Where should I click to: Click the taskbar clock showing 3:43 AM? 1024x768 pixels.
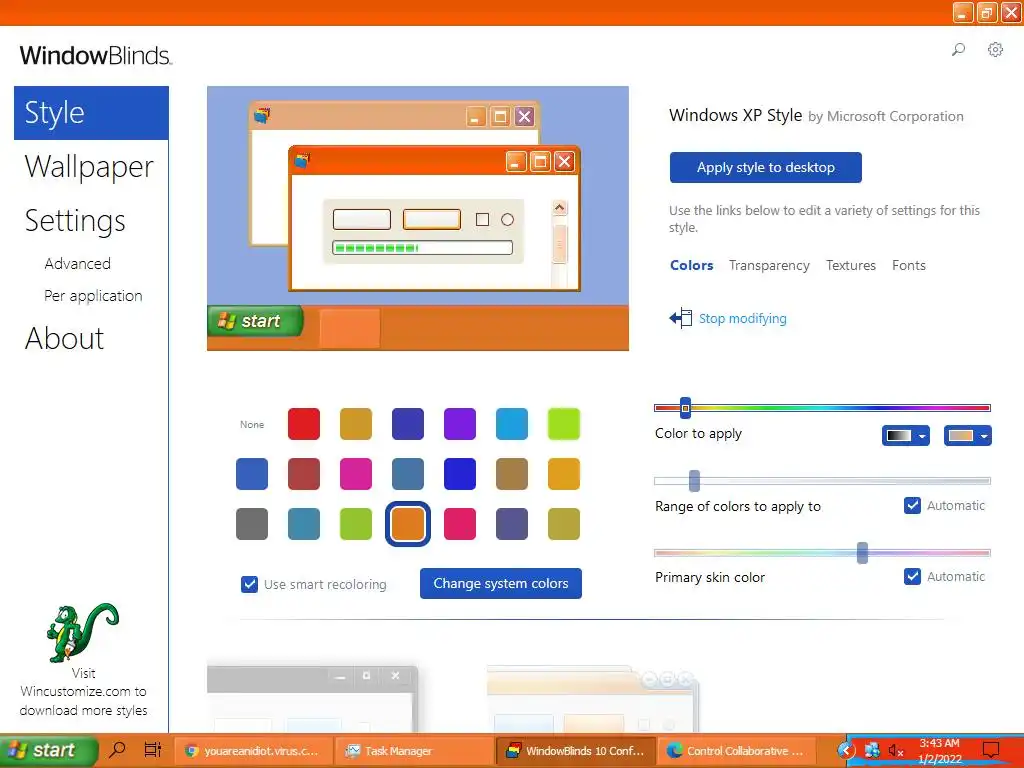(940, 751)
